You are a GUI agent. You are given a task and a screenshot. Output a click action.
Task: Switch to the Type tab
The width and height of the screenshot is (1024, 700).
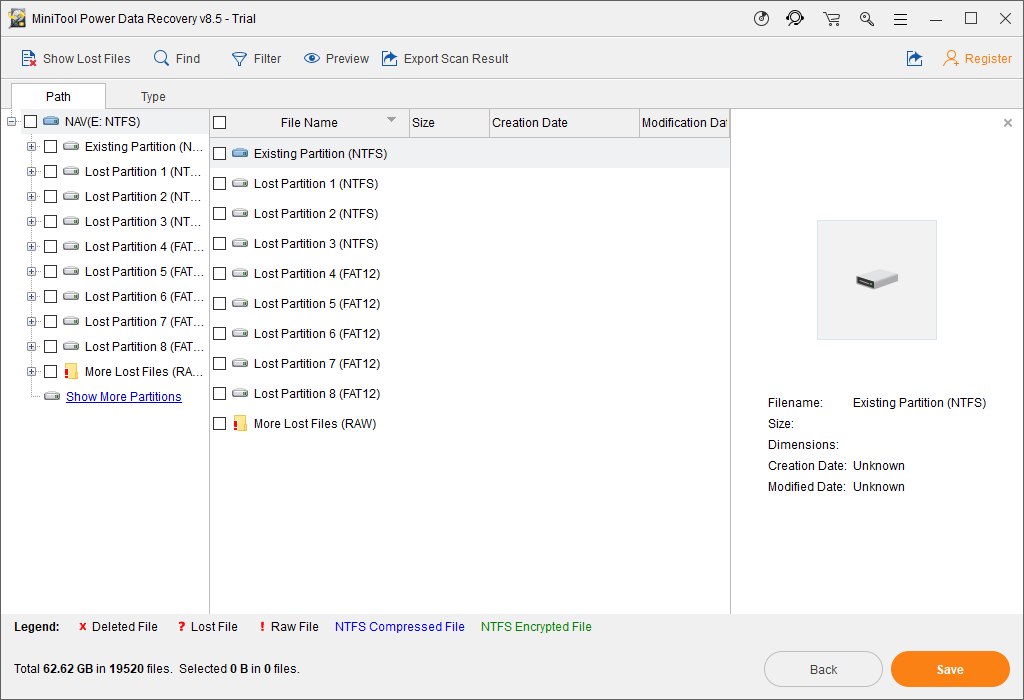point(153,97)
